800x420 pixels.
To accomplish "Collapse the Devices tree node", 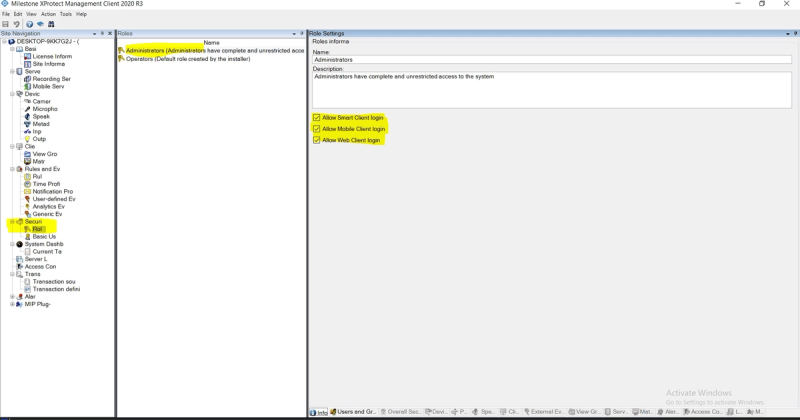I will tap(12, 94).
